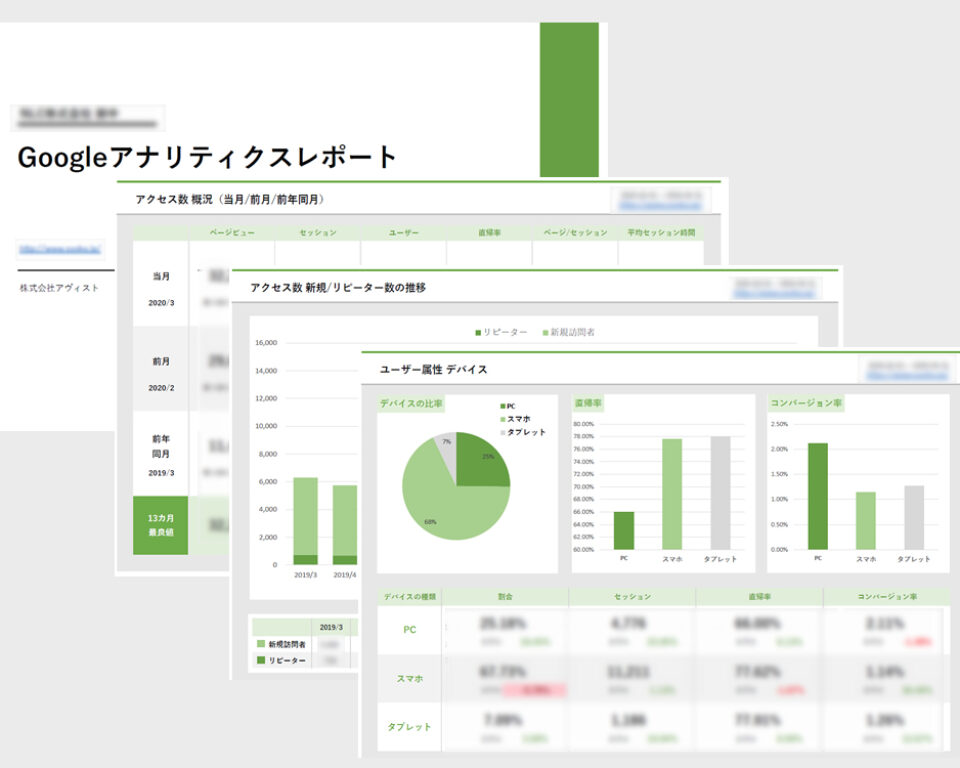Open the date range selector on the デバイス report

click(x=905, y=363)
